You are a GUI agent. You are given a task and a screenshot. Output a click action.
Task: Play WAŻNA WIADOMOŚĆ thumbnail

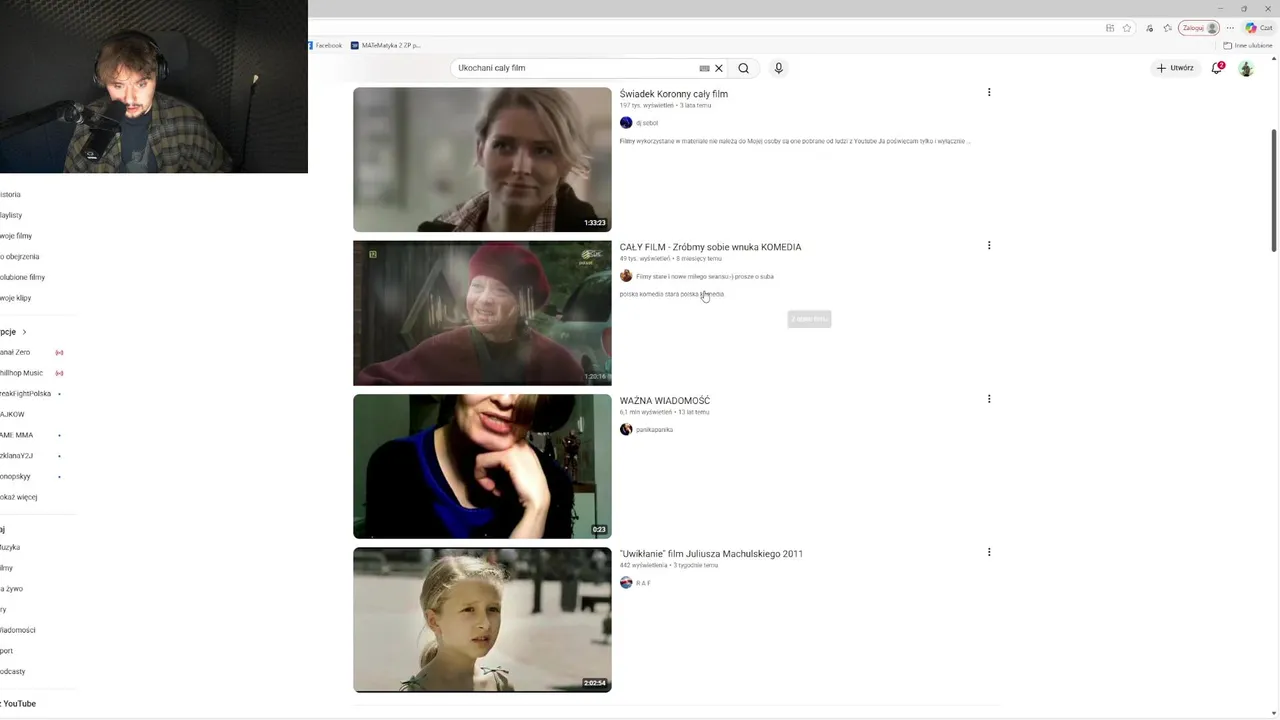[x=482, y=466]
